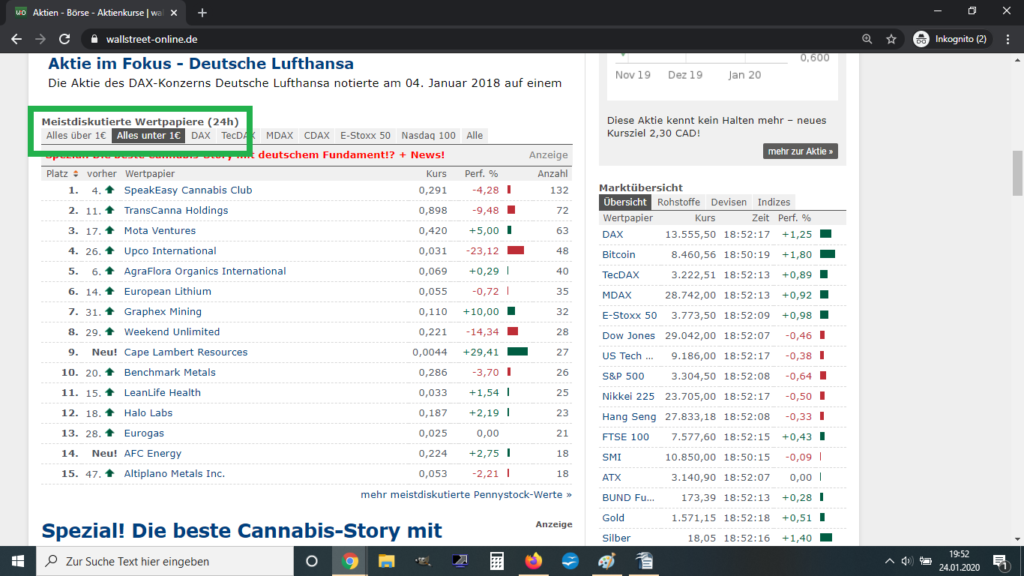Open Cape Lambert Resources link
Viewport: 1024px width, 576px height.
pos(186,352)
